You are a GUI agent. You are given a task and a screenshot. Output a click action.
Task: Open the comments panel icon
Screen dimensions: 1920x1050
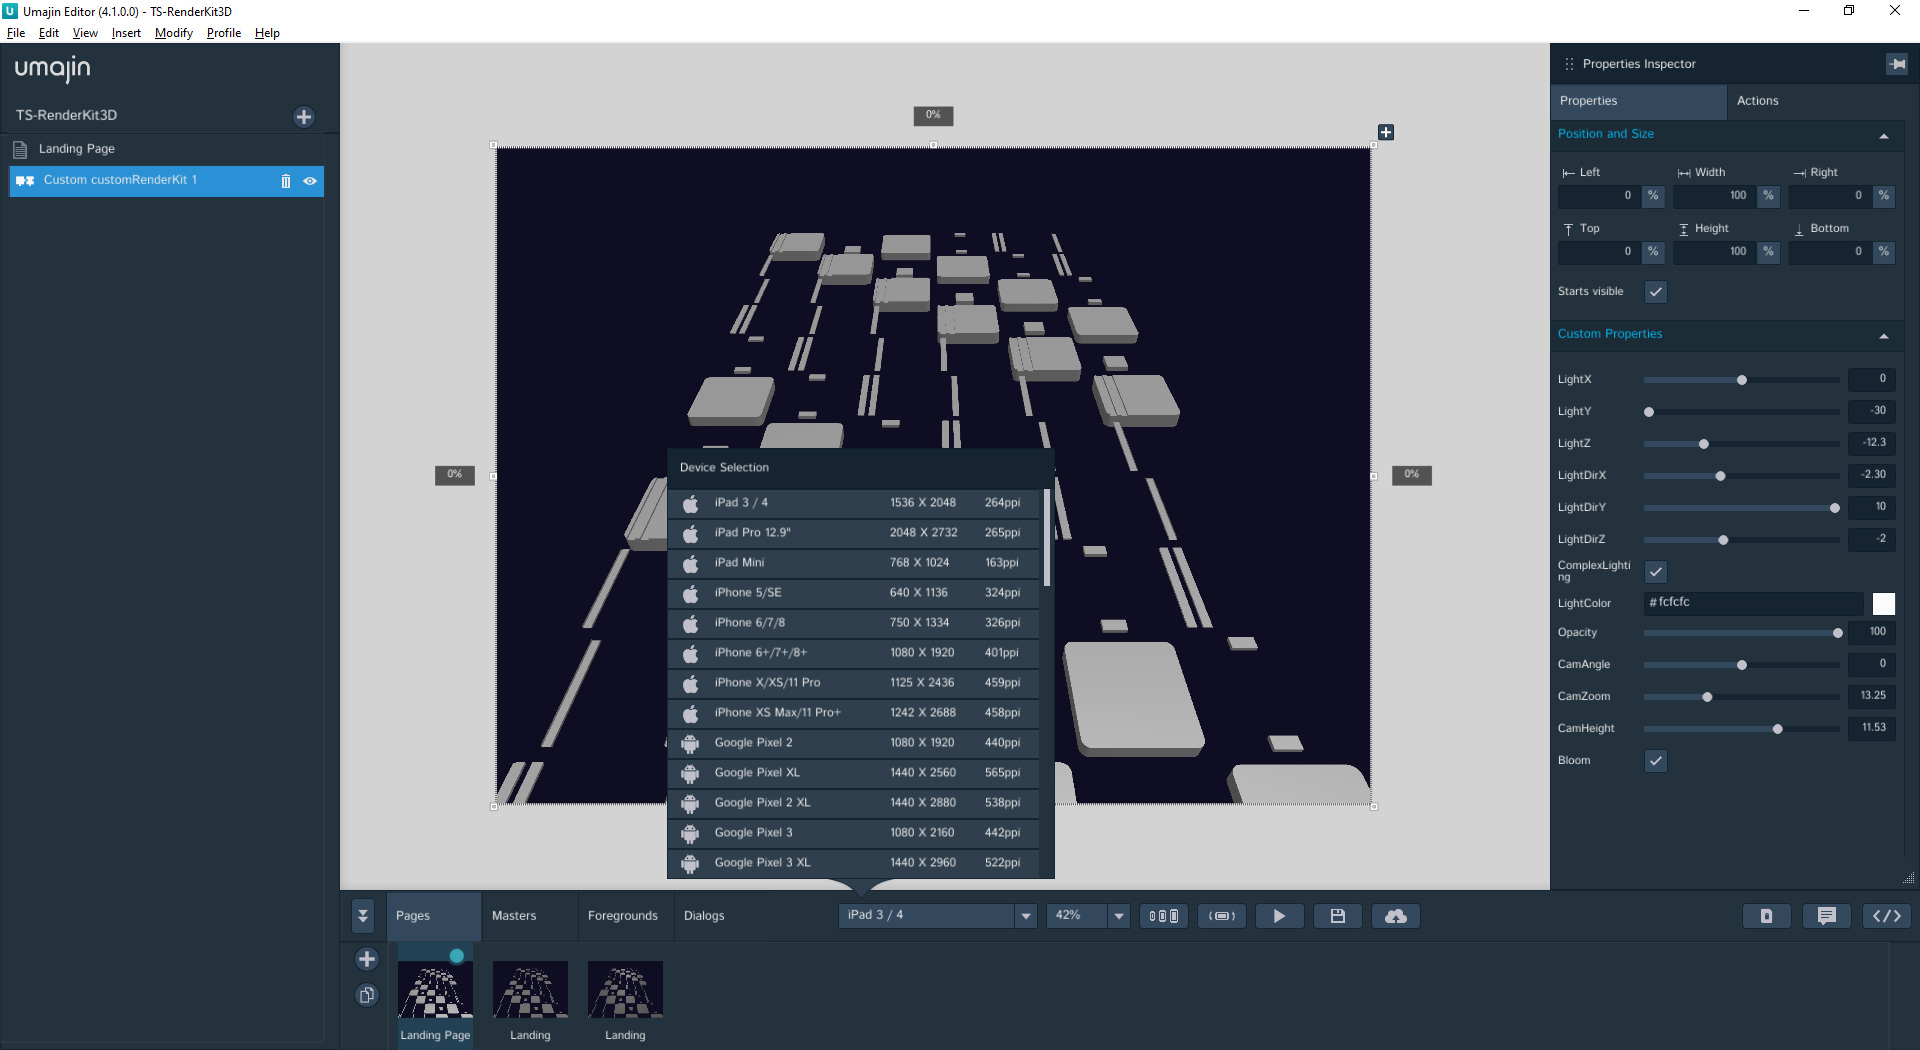1826,916
